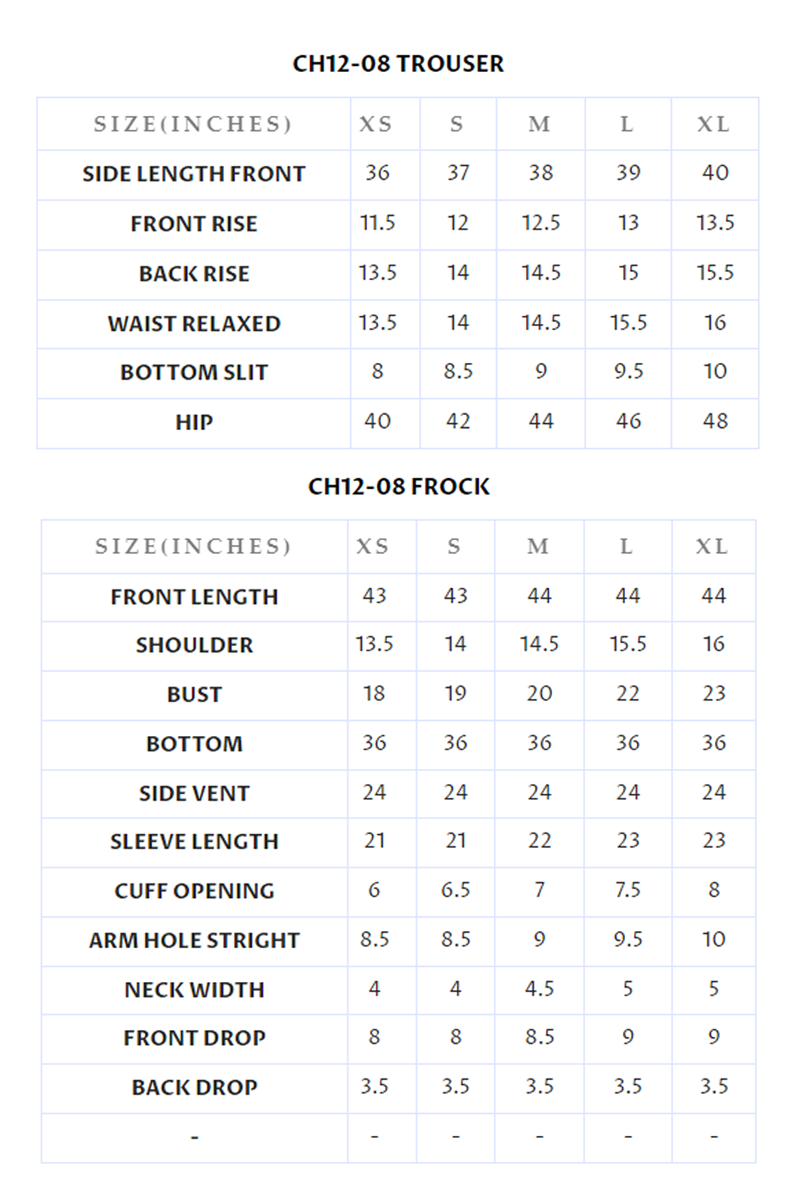Click the CH12-08 TROUSER table title

pos(398,64)
